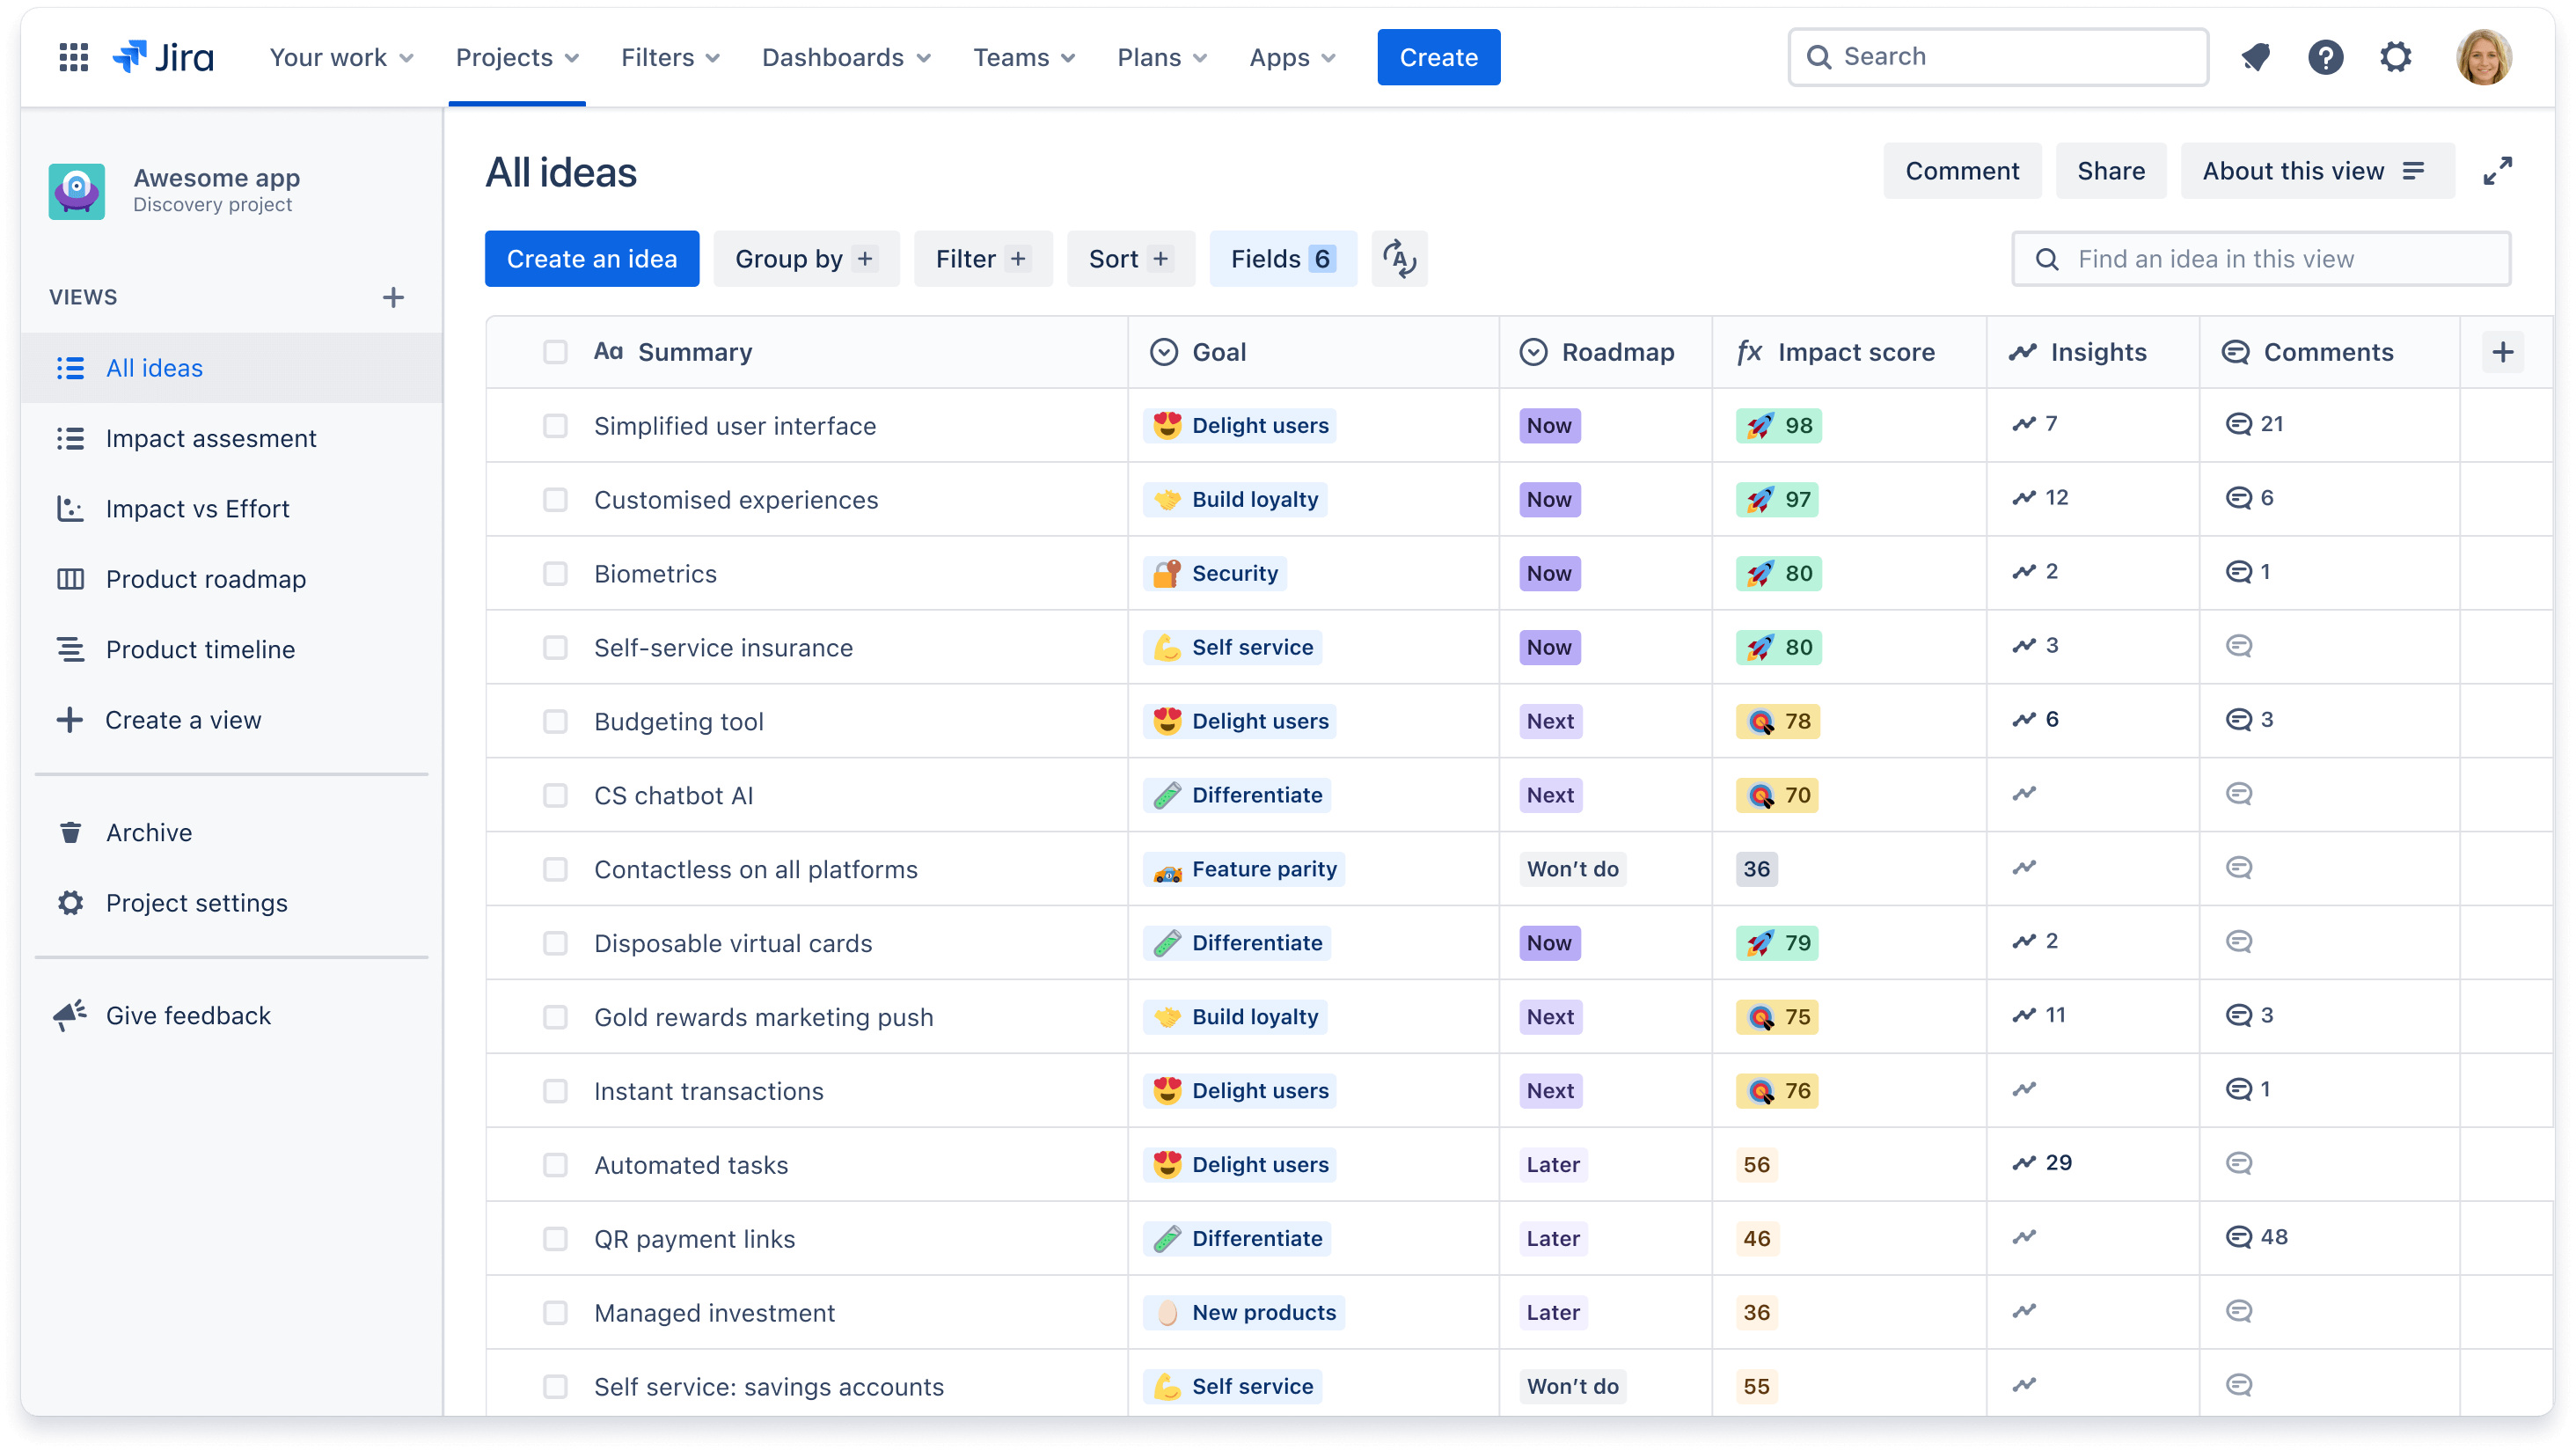Open the Impact assessment view
Screen dimensions: 2576x1451
[210, 437]
